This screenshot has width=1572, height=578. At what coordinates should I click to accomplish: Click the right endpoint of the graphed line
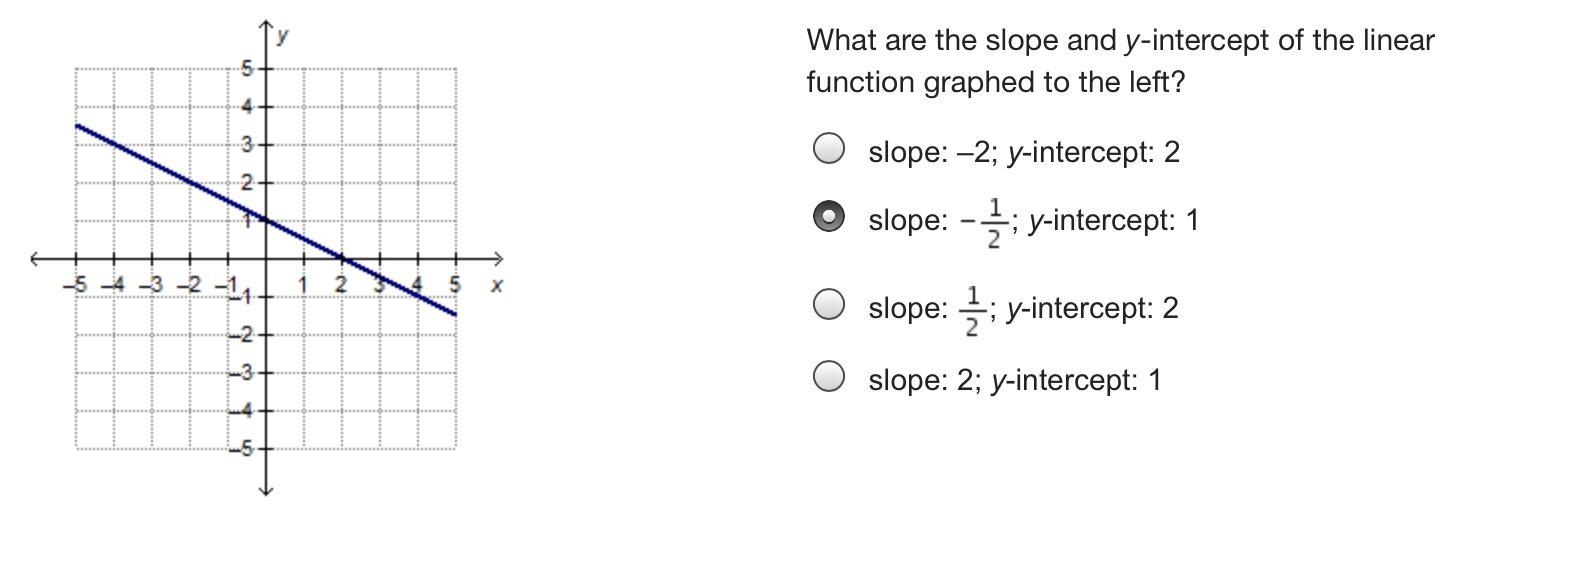coord(455,315)
